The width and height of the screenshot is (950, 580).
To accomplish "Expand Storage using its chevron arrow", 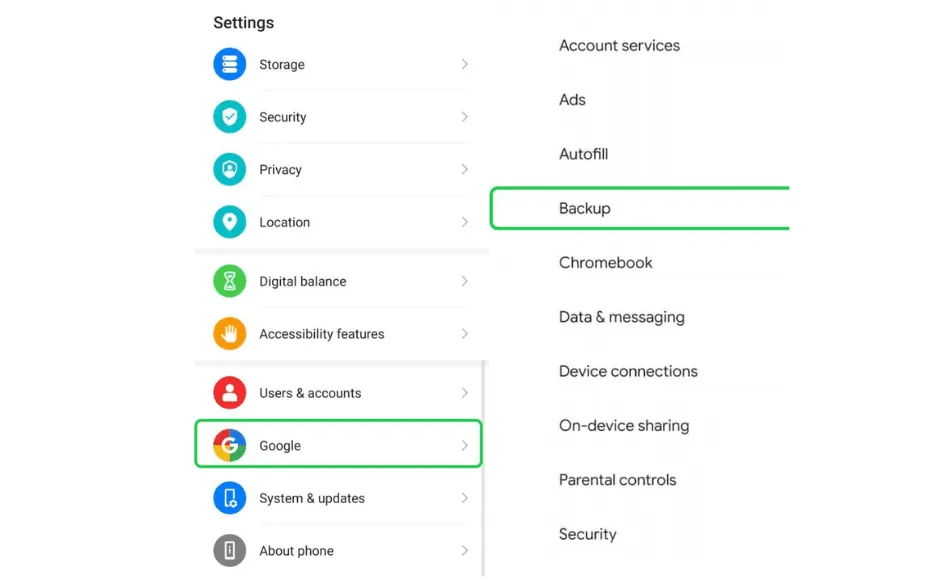I will 465,64.
